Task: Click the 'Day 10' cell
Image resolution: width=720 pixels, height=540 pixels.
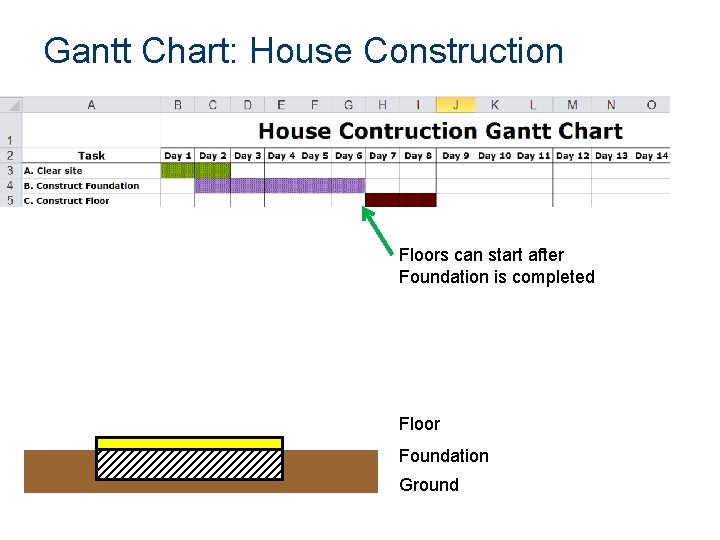Action: (495, 155)
